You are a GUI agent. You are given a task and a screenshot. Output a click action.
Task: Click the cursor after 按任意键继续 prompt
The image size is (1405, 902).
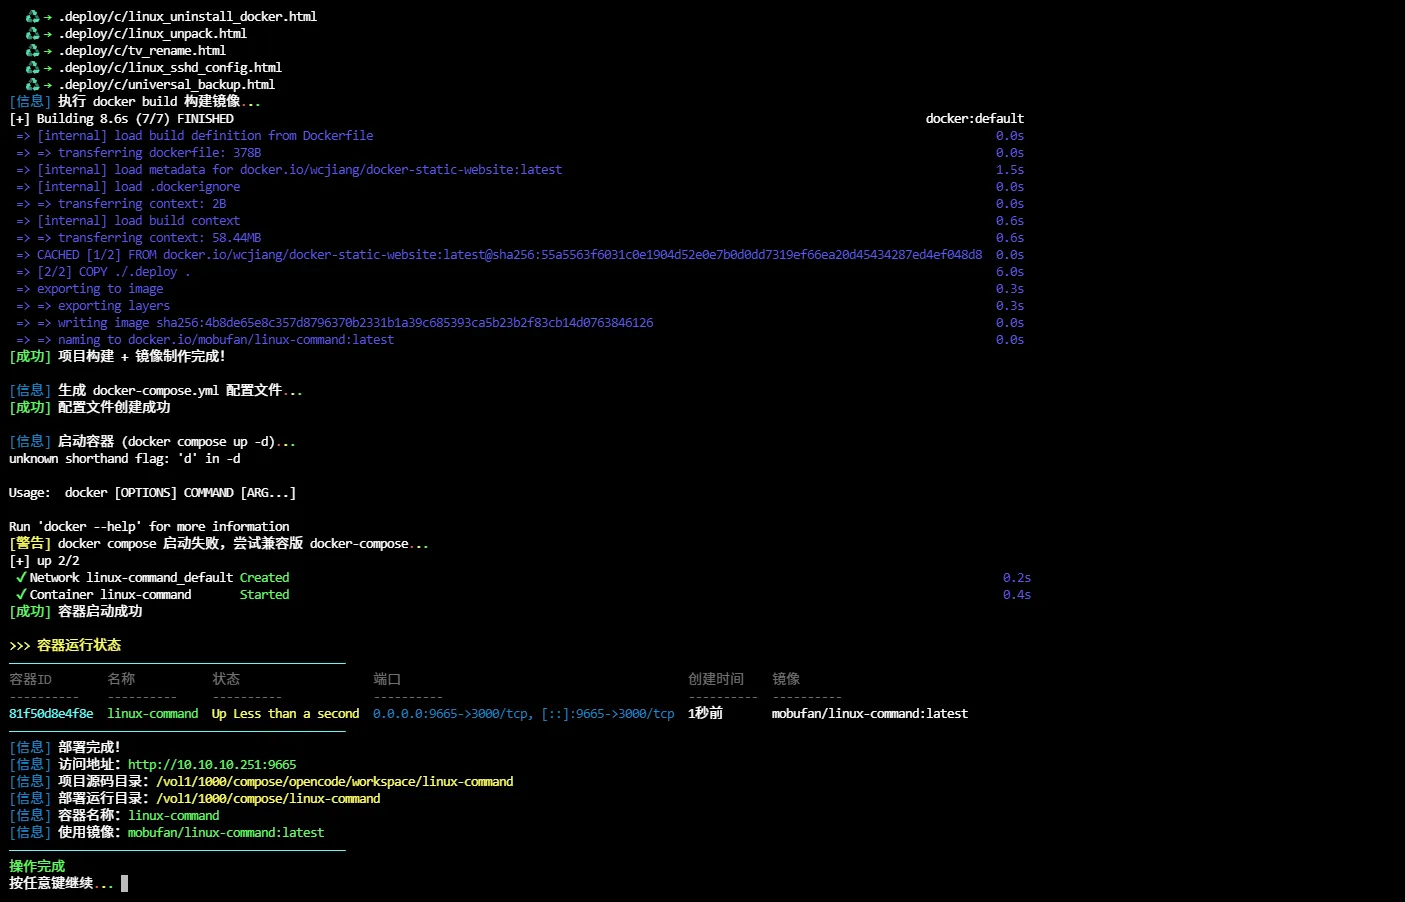click(124, 884)
